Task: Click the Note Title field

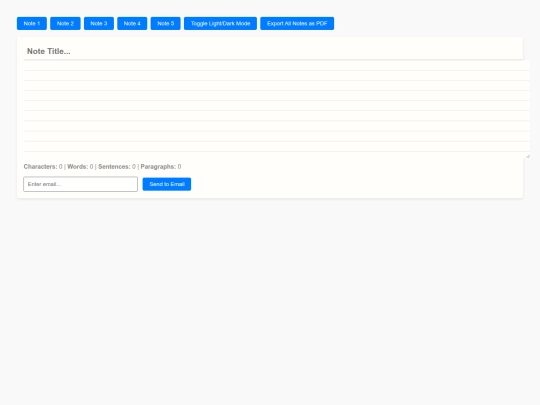Action: point(273,51)
